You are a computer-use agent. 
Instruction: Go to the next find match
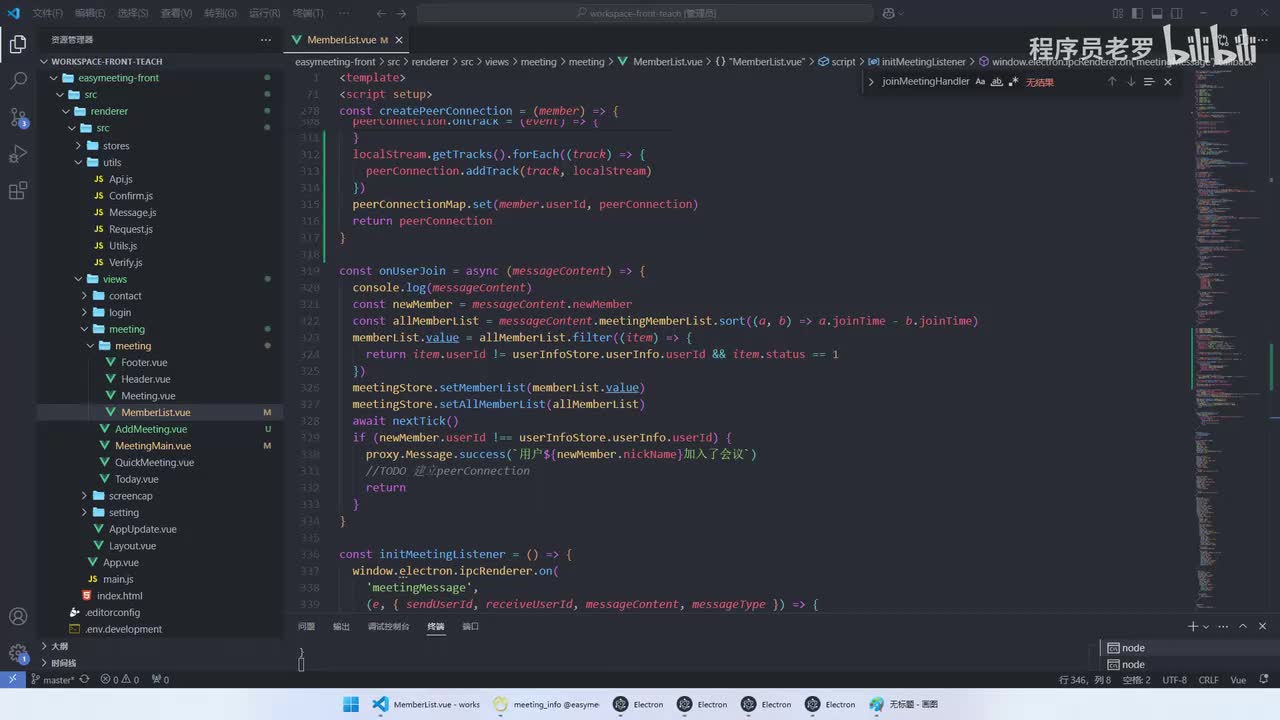pyautogui.click(x=1130, y=82)
